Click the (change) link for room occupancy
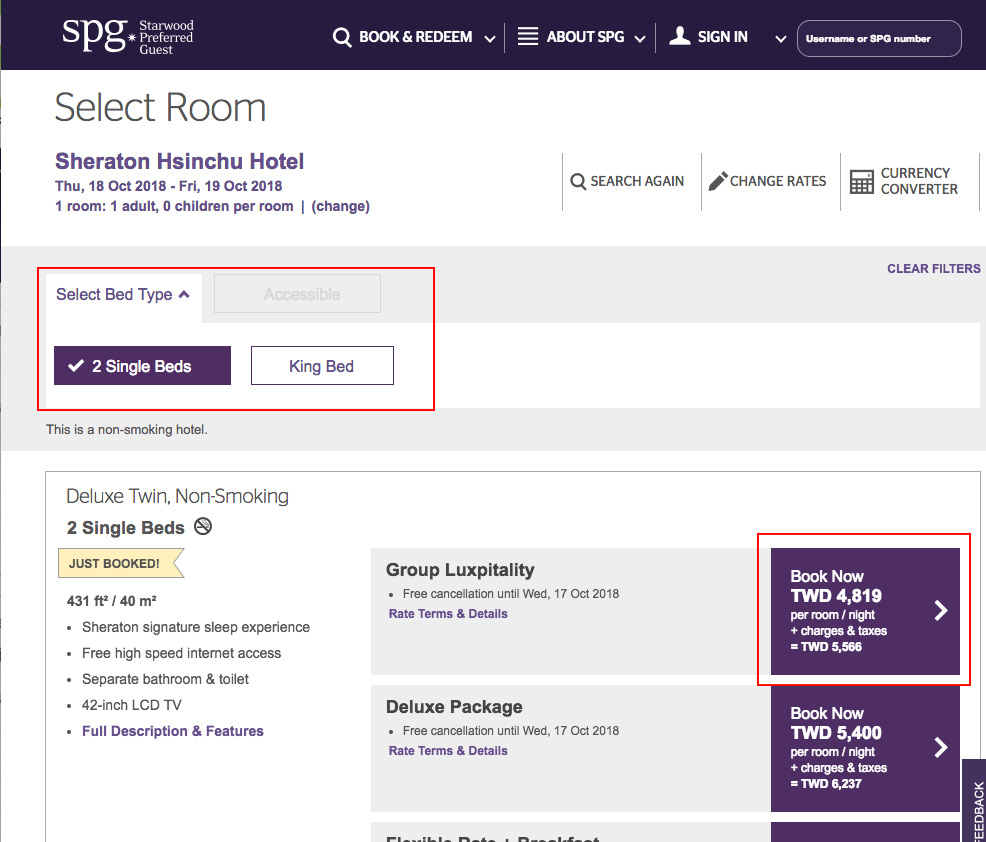Image resolution: width=986 pixels, height=842 pixels. (340, 206)
